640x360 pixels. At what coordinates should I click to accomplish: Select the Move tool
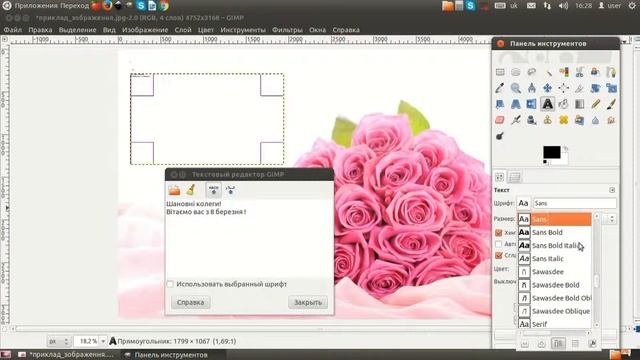pyautogui.click(x=548, y=88)
